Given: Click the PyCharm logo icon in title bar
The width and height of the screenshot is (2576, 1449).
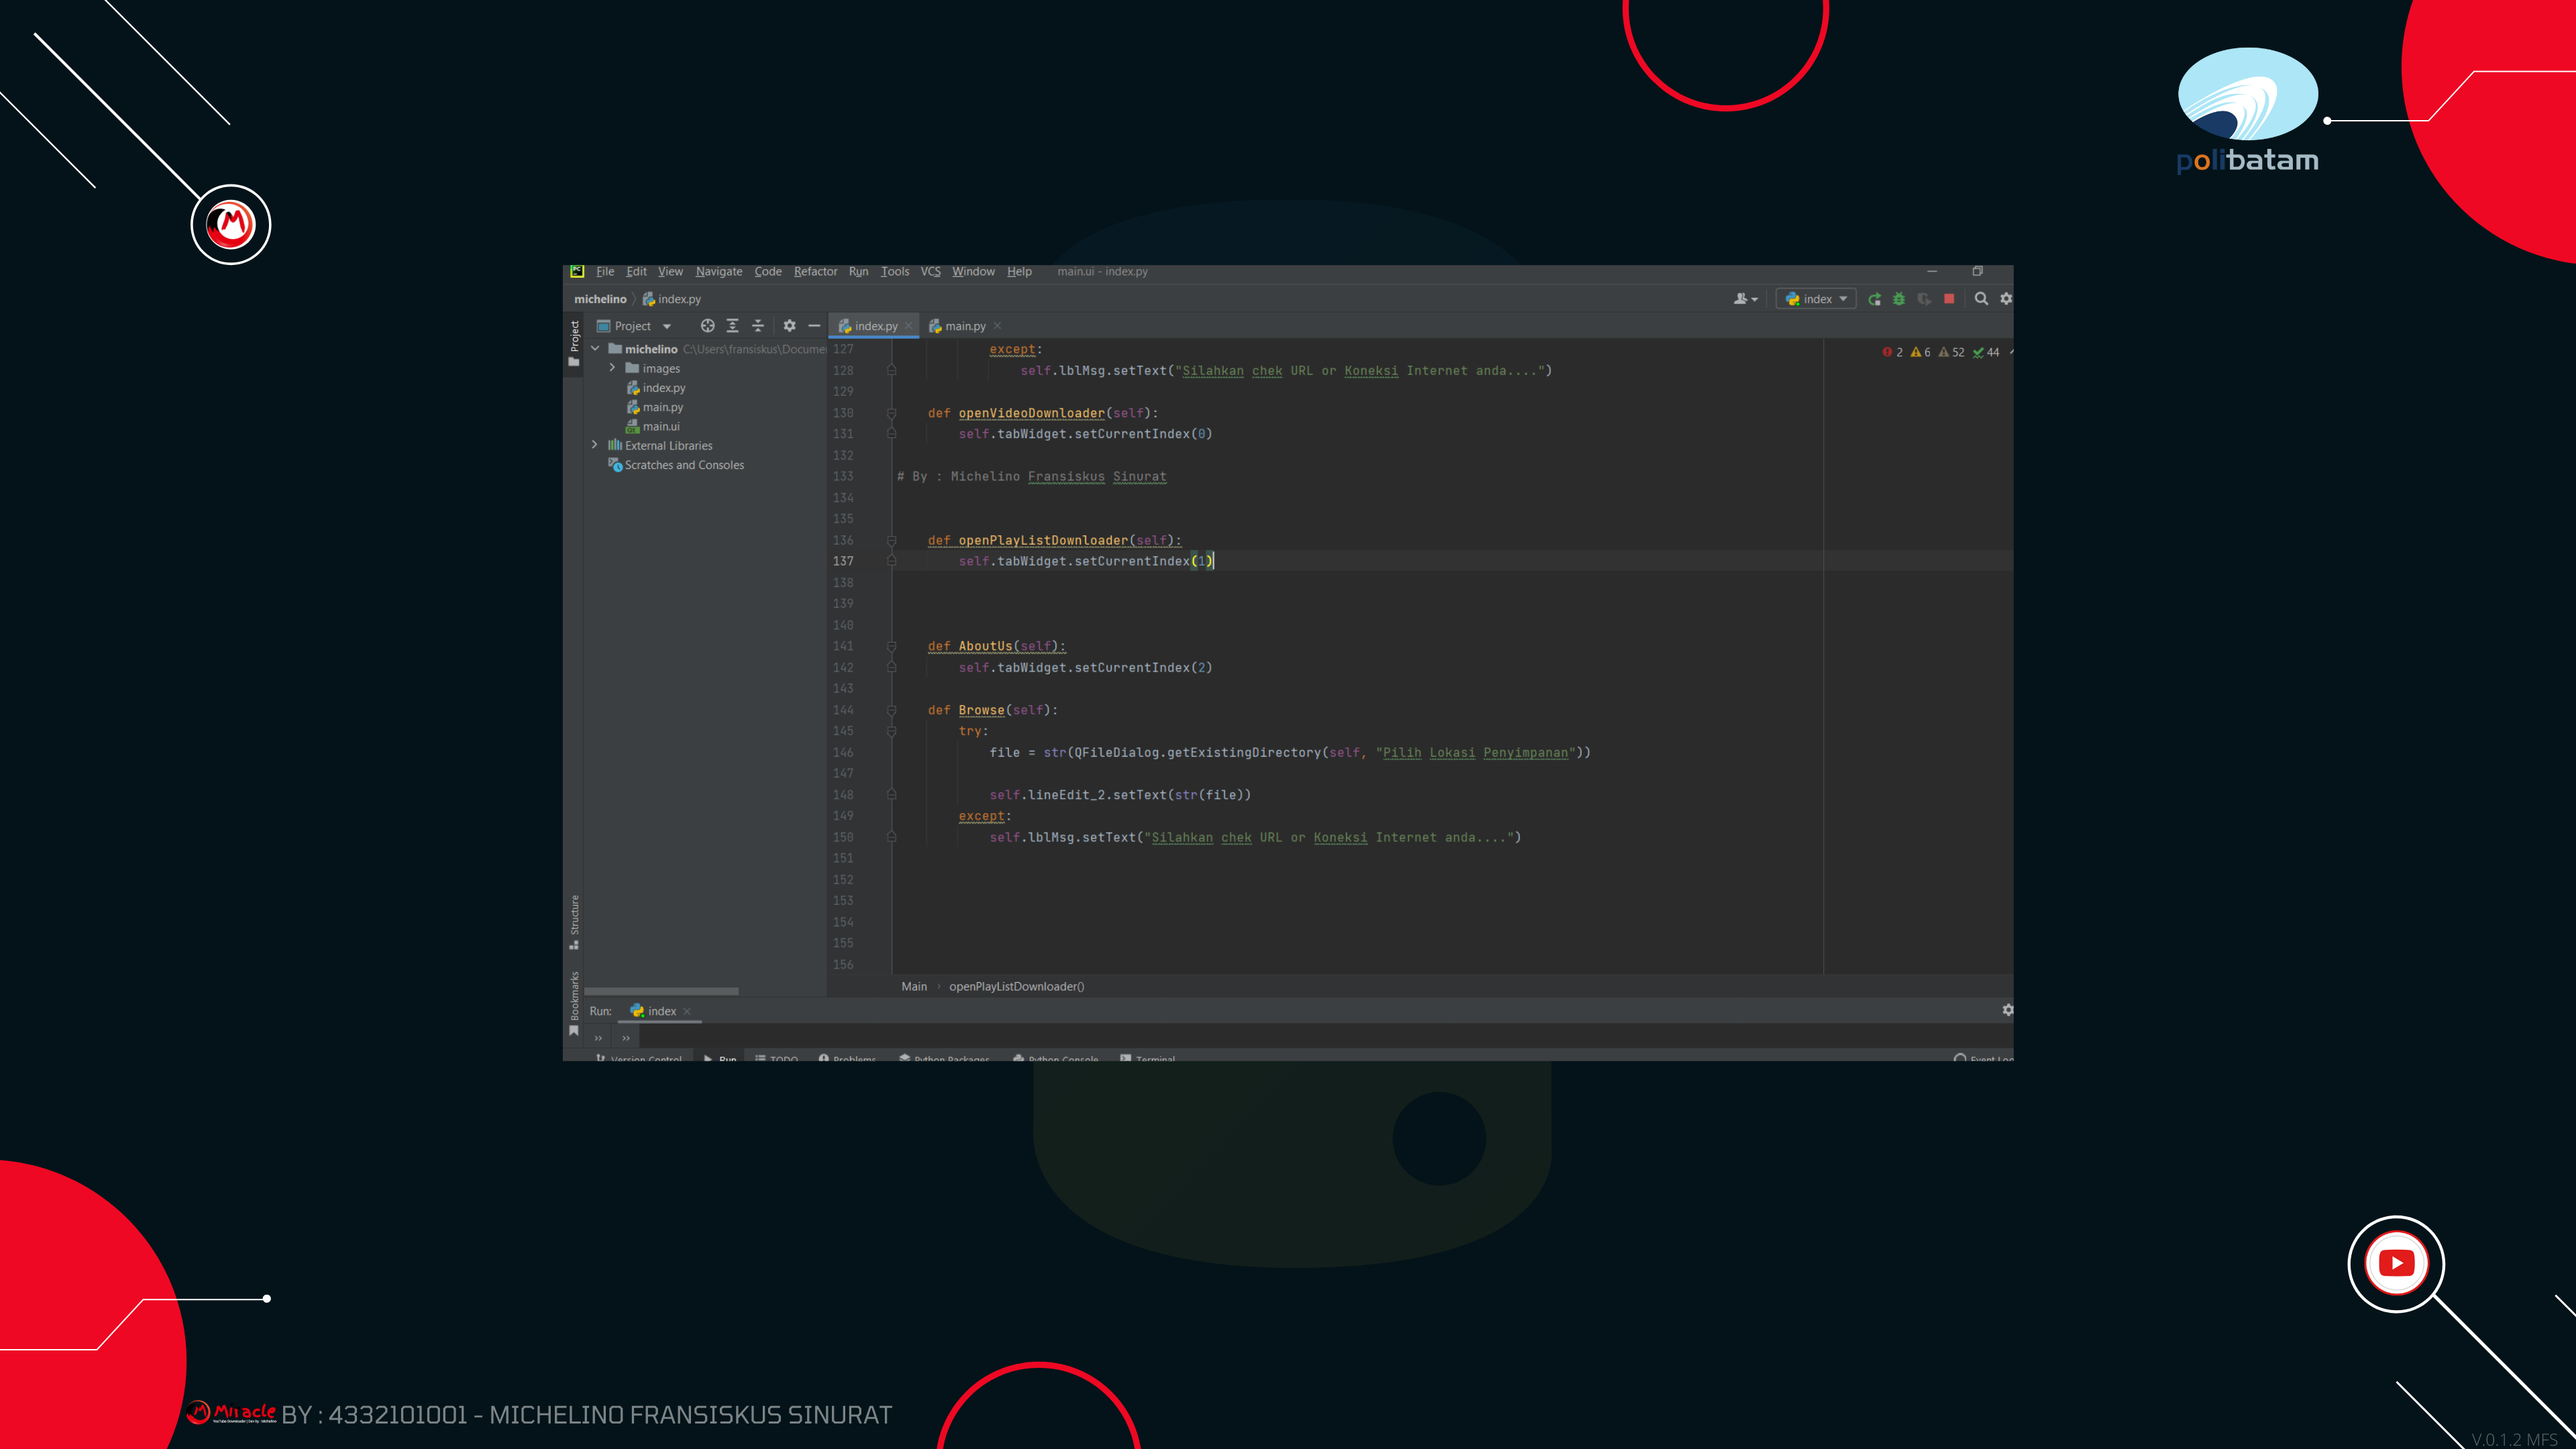Looking at the screenshot, I should coord(577,271).
